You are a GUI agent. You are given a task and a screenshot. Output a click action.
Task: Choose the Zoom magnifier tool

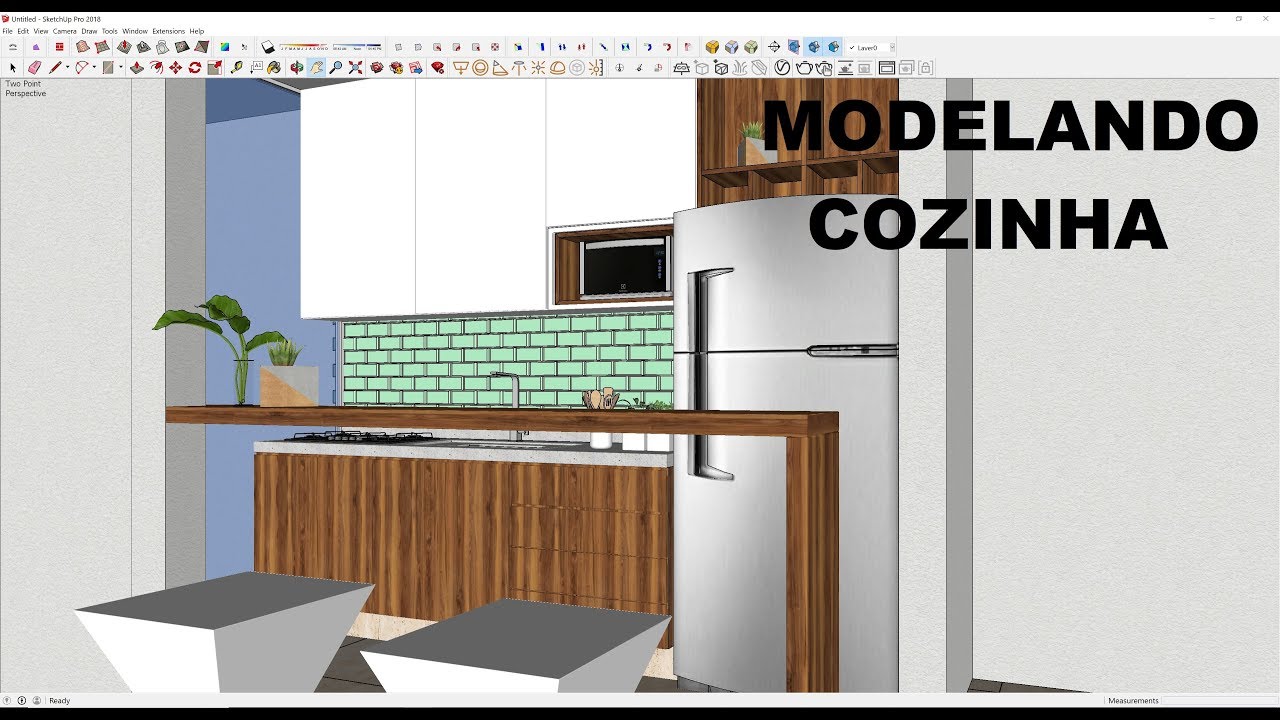(x=336, y=67)
